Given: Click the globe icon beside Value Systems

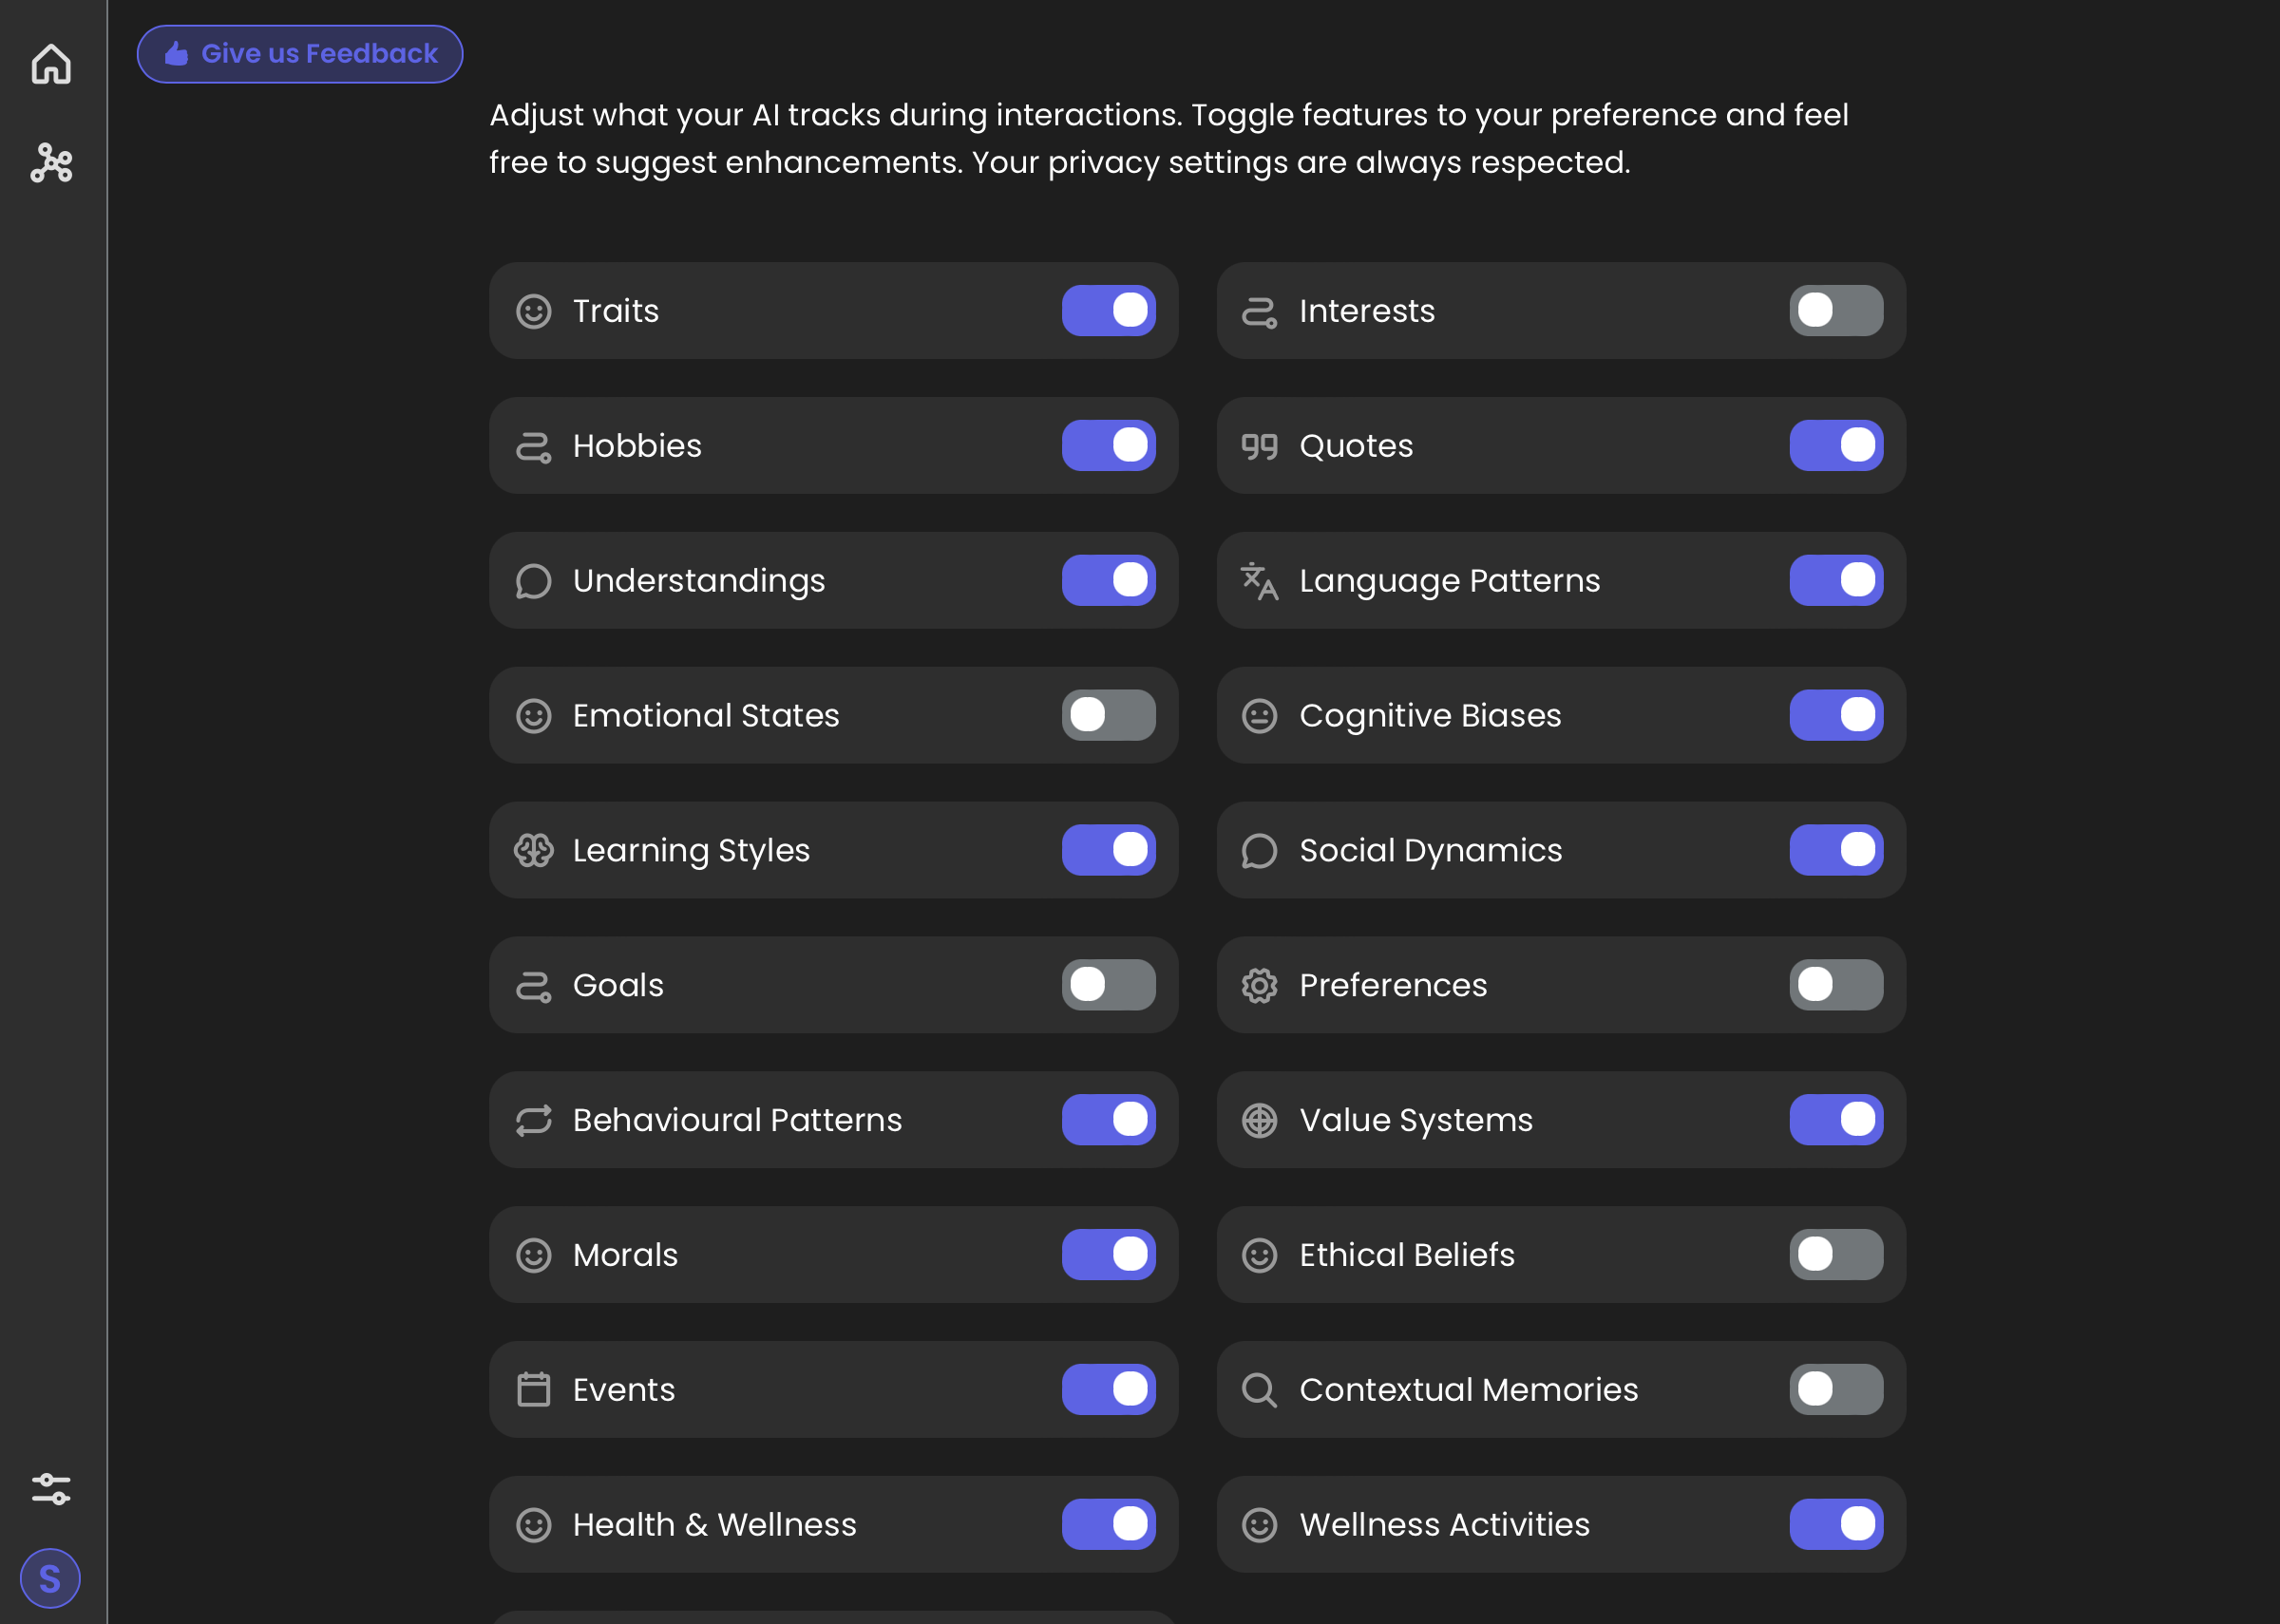Looking at the screenshot, I should click(x=1259, y=1120).
